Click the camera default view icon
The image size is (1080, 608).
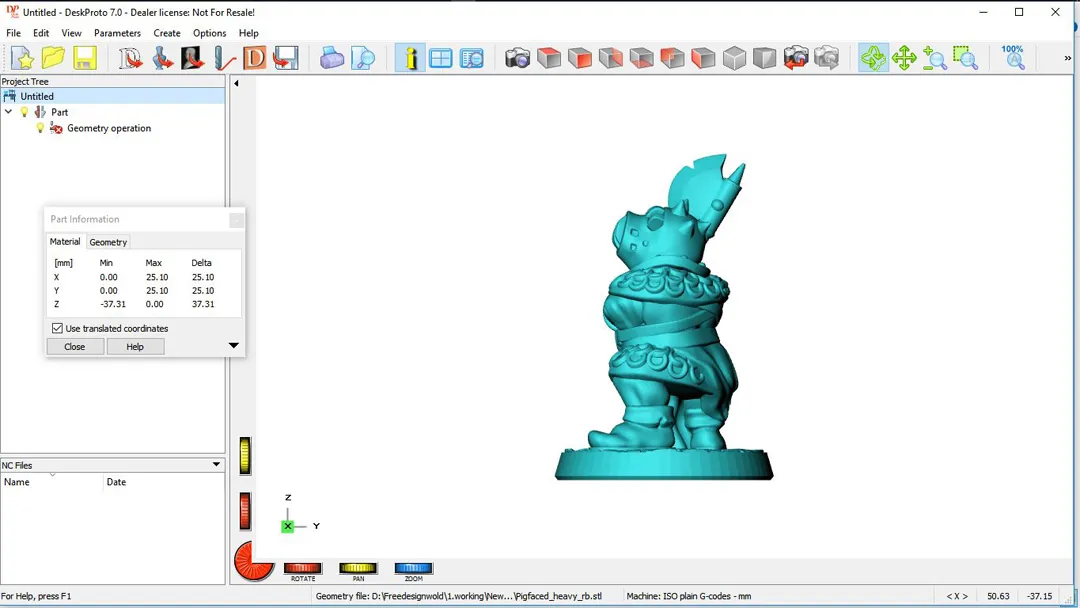(x=517, y=58)
